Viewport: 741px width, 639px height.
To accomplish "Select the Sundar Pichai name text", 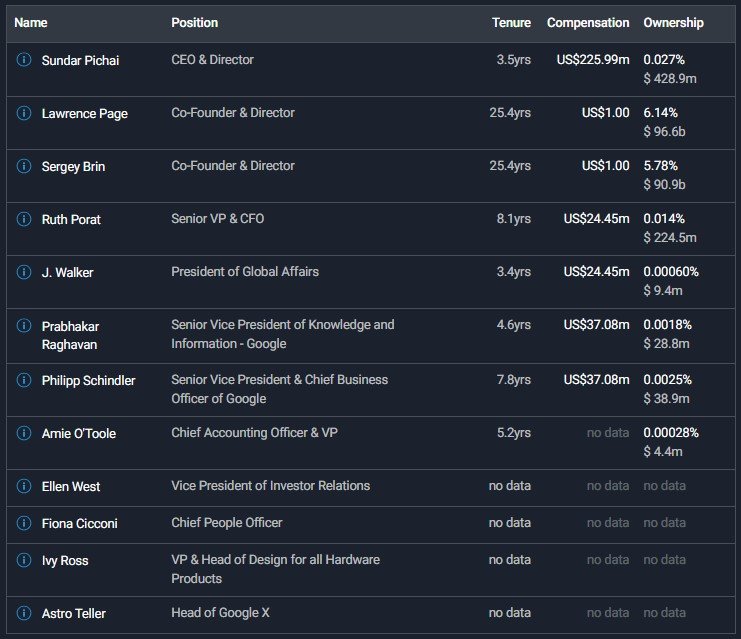I will [80, 60].
